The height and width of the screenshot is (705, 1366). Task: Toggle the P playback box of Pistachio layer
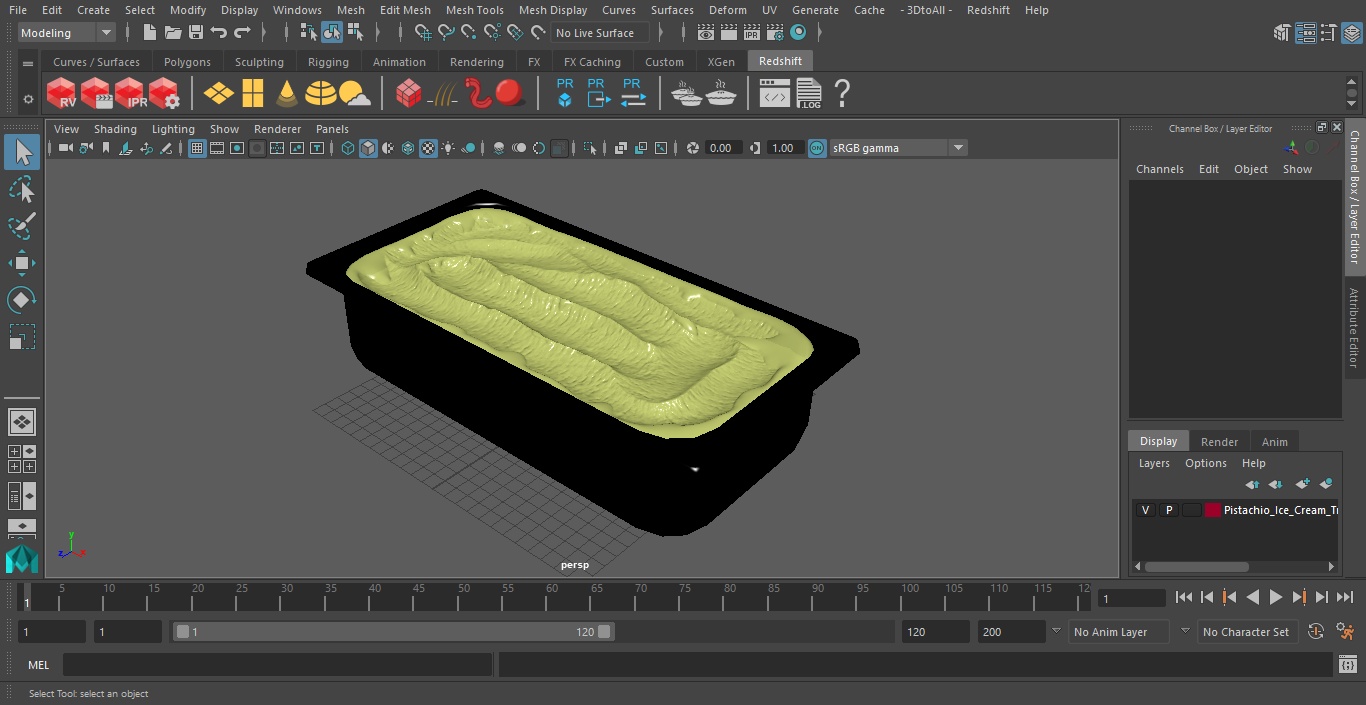pos(1168,510)
